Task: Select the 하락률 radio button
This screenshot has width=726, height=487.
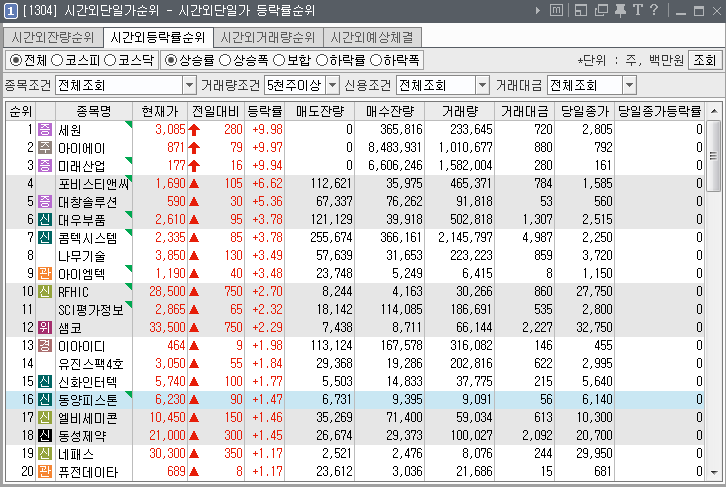Action: coord(321,60)
